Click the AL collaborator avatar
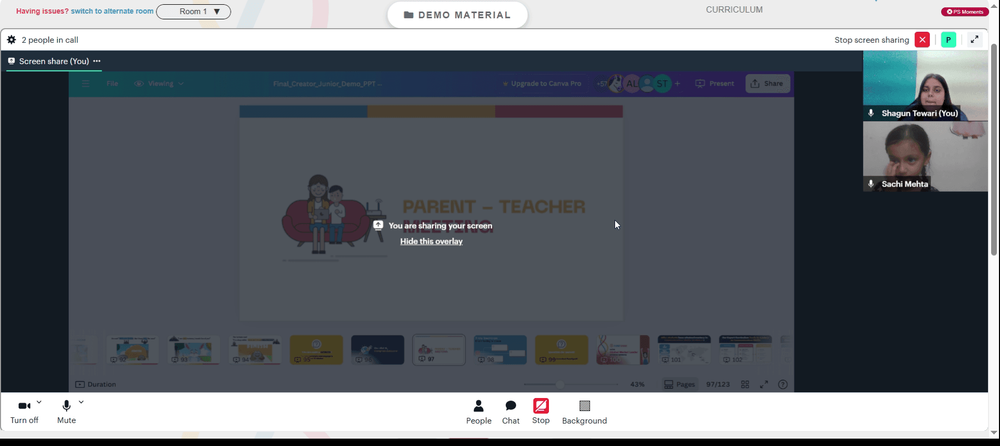Image resolution: width=1000 pixels, height=446 pixels. 631,84
